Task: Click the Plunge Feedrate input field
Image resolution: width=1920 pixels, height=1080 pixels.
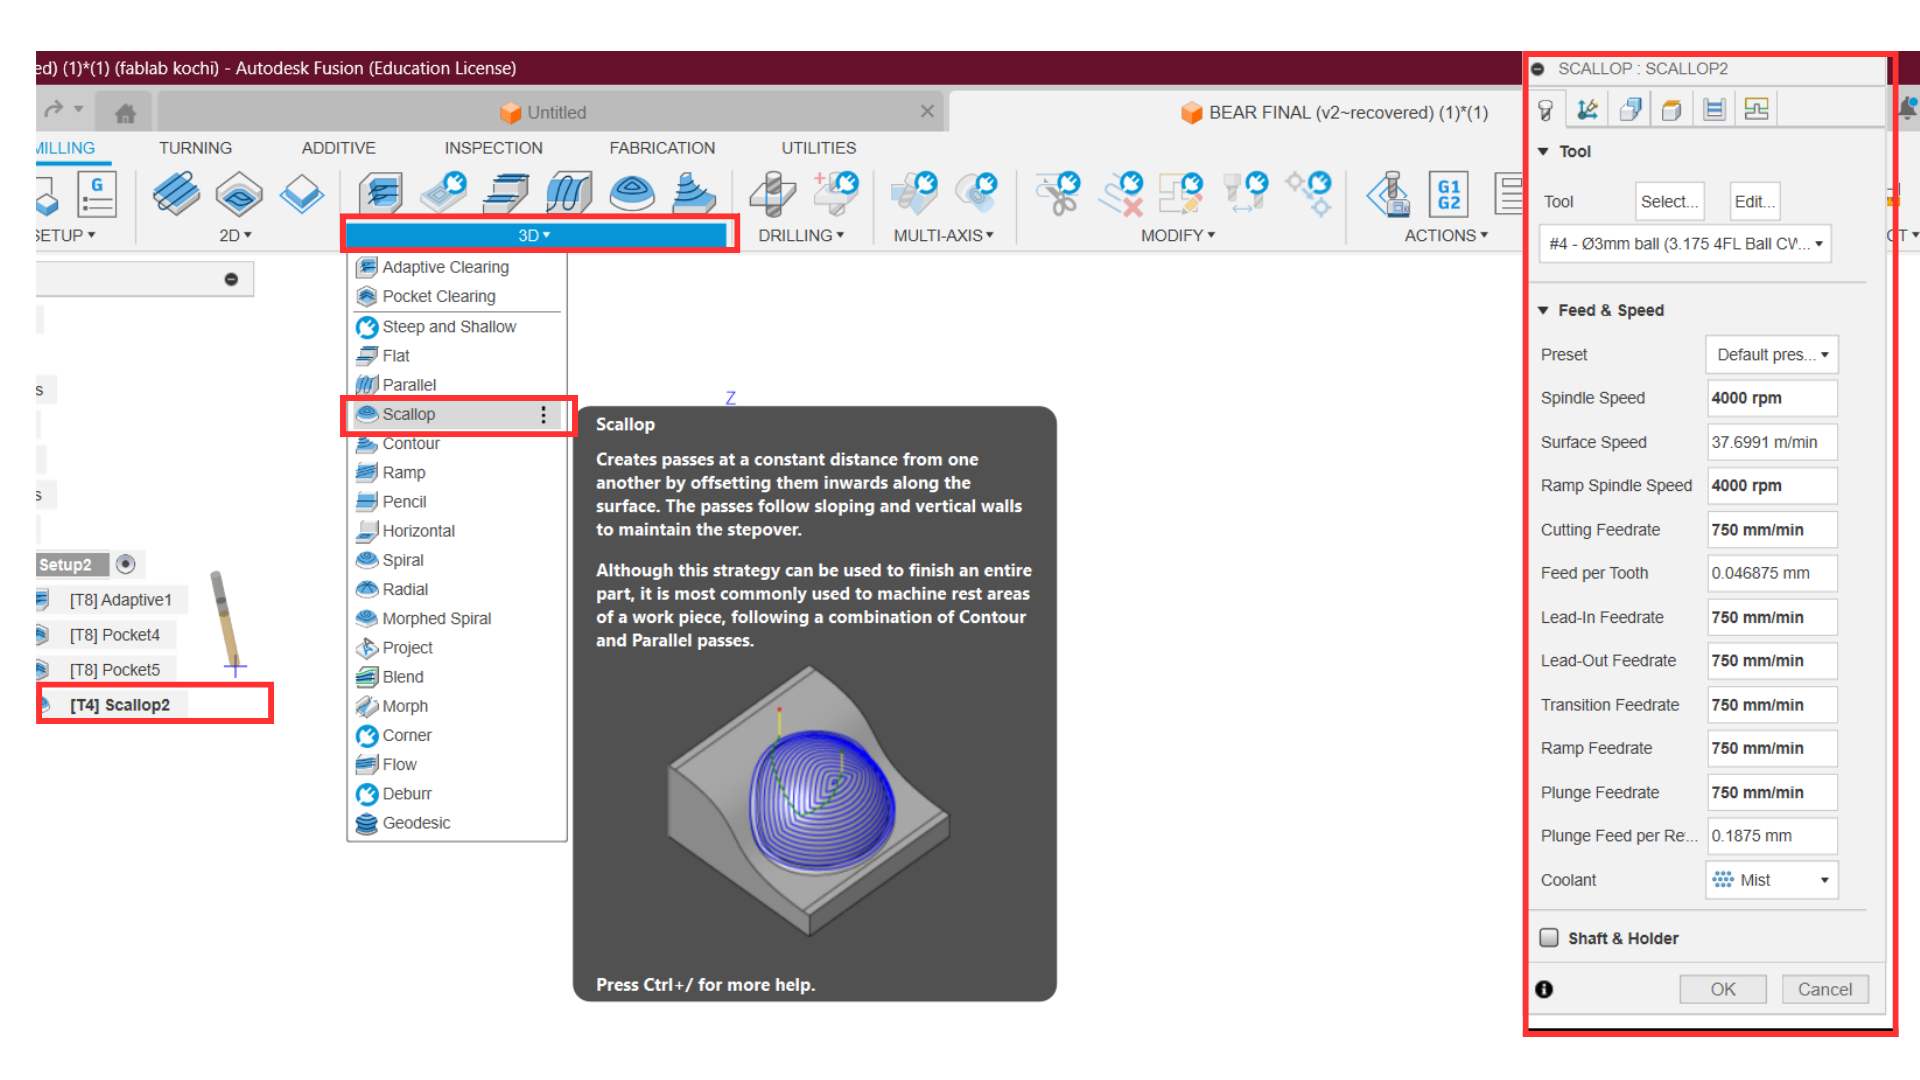Action: tap(1772, 792)
